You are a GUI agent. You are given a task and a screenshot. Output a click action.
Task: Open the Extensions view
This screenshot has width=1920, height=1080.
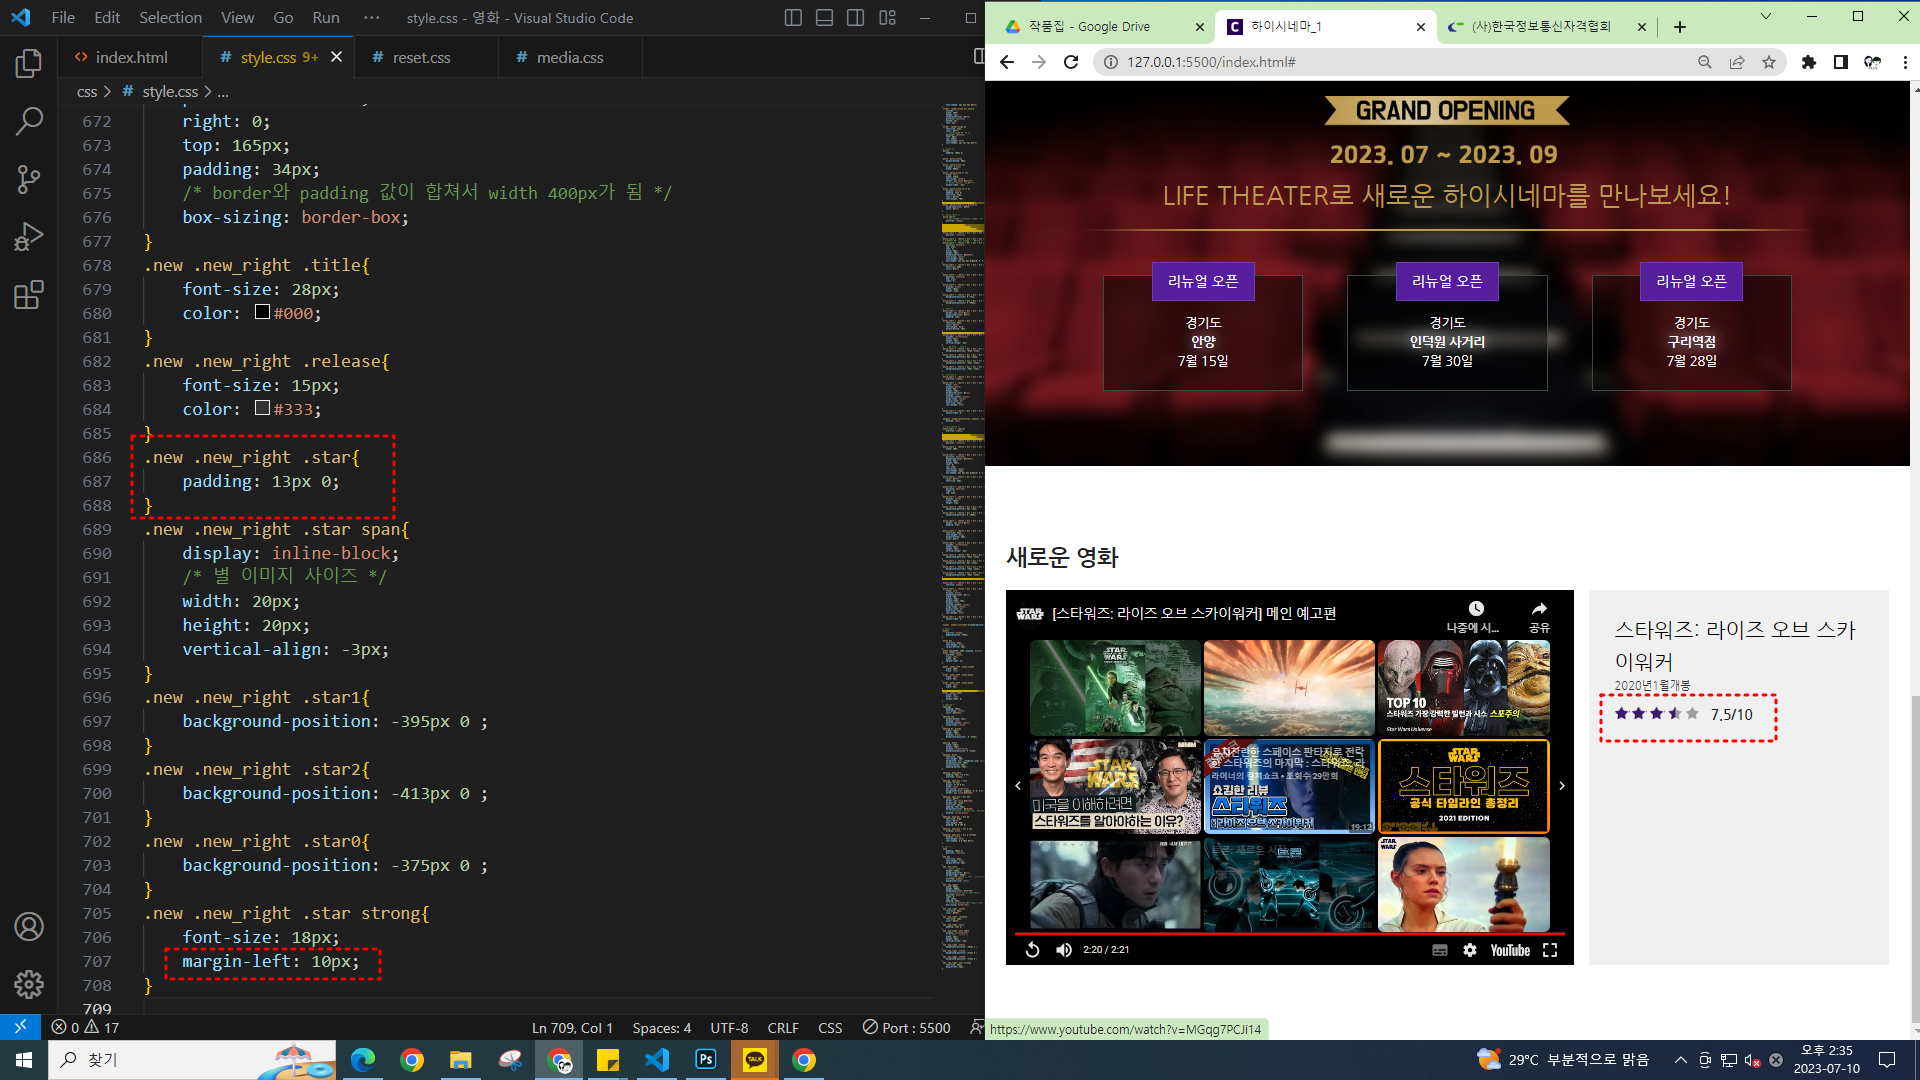[x=29, y=296]
